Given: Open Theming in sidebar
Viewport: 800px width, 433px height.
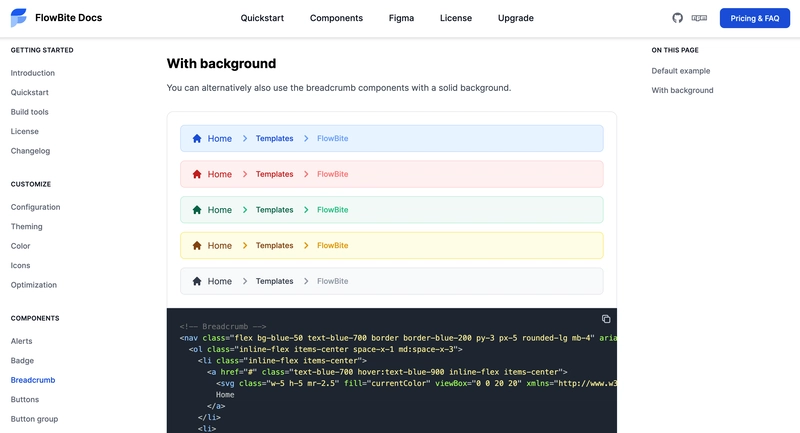Looking at the screenshot, I should (27, 226).
